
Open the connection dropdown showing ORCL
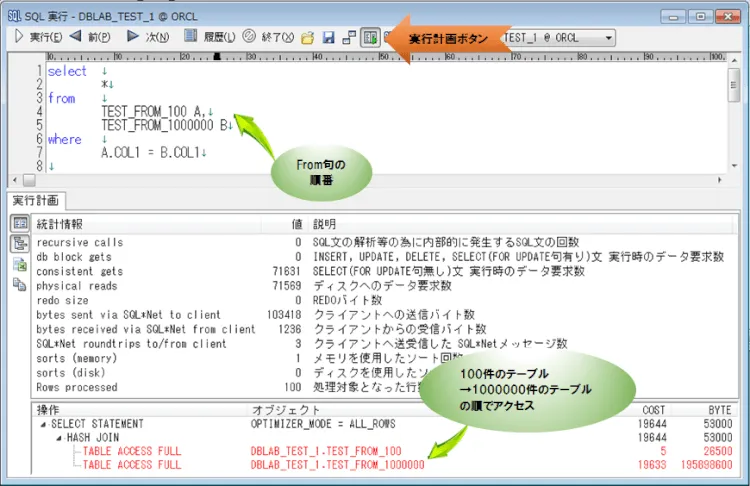tap(608, 38)
